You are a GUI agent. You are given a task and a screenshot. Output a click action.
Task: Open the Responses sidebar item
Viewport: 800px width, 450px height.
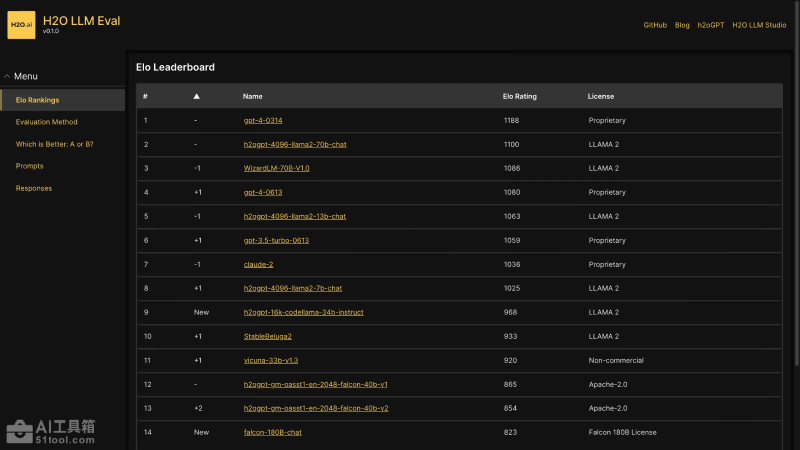click(x=34, y=188)
